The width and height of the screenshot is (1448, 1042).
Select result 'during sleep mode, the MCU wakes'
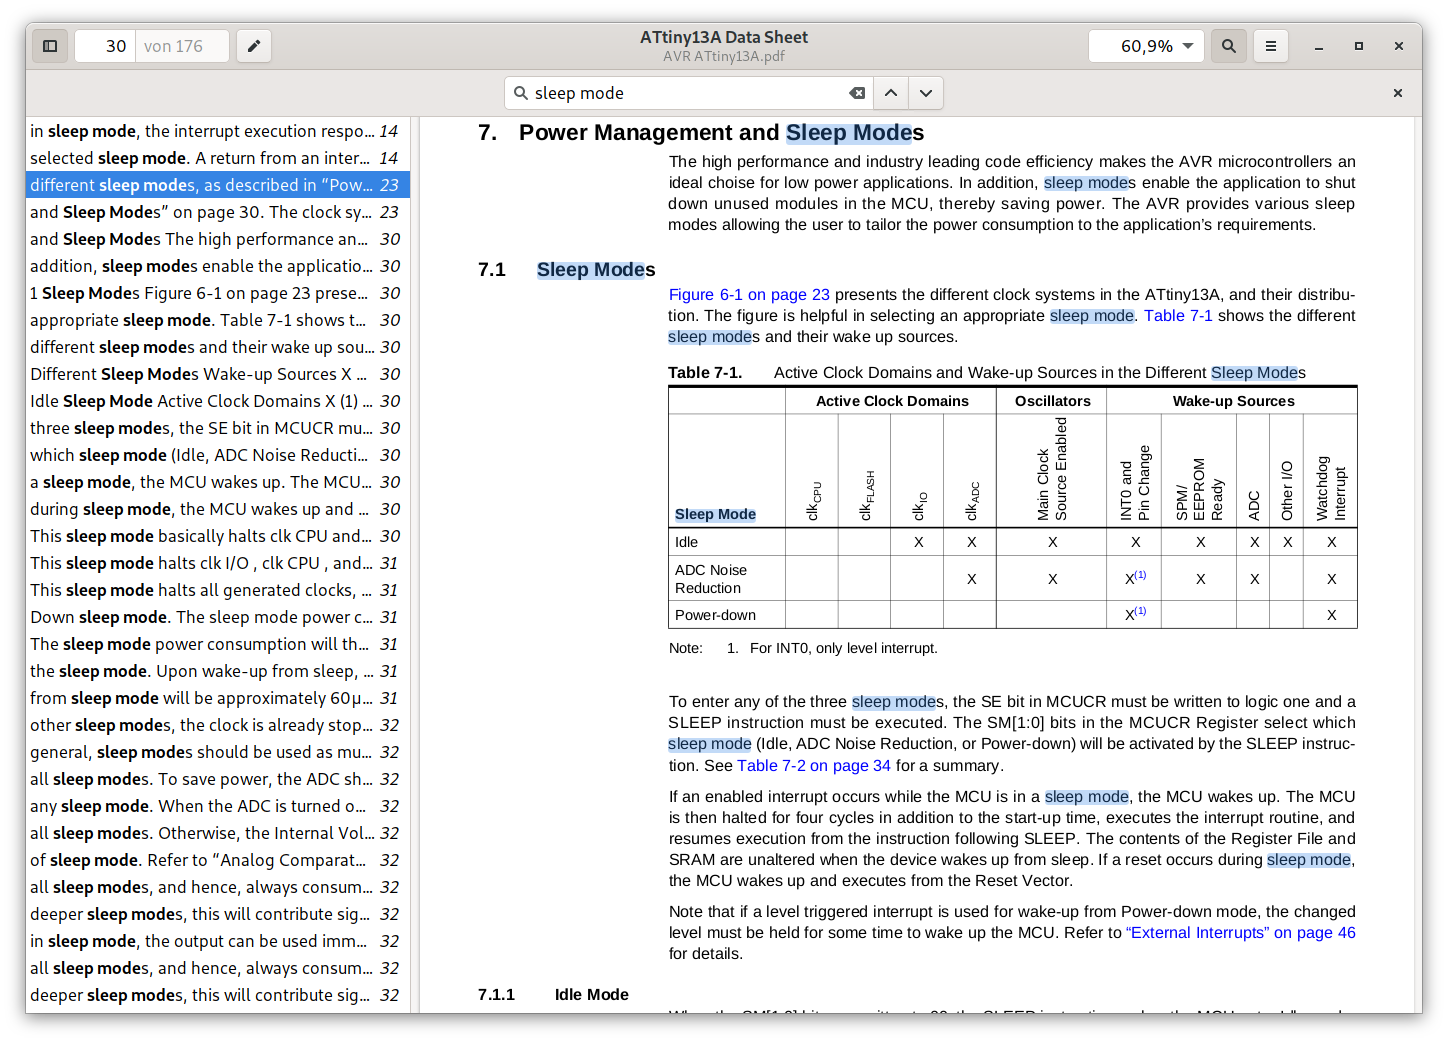point(218,509)
